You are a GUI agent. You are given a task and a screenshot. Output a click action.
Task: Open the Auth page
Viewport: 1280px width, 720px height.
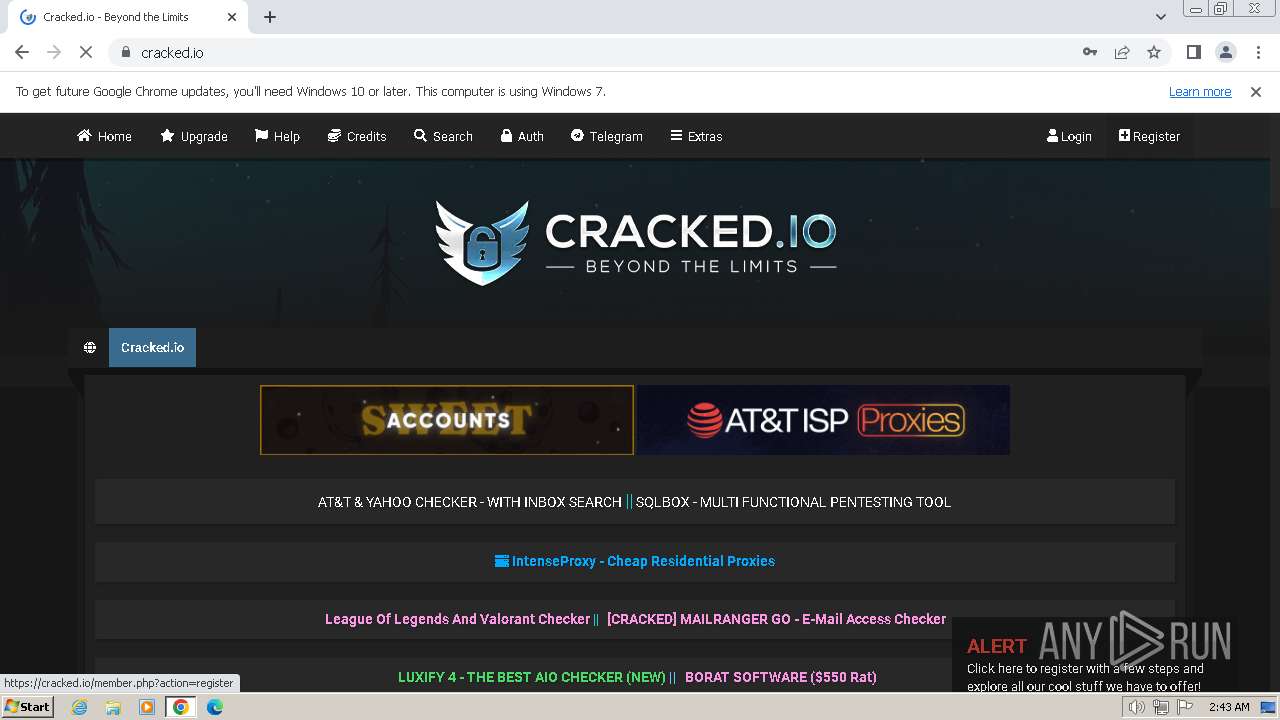522,136
